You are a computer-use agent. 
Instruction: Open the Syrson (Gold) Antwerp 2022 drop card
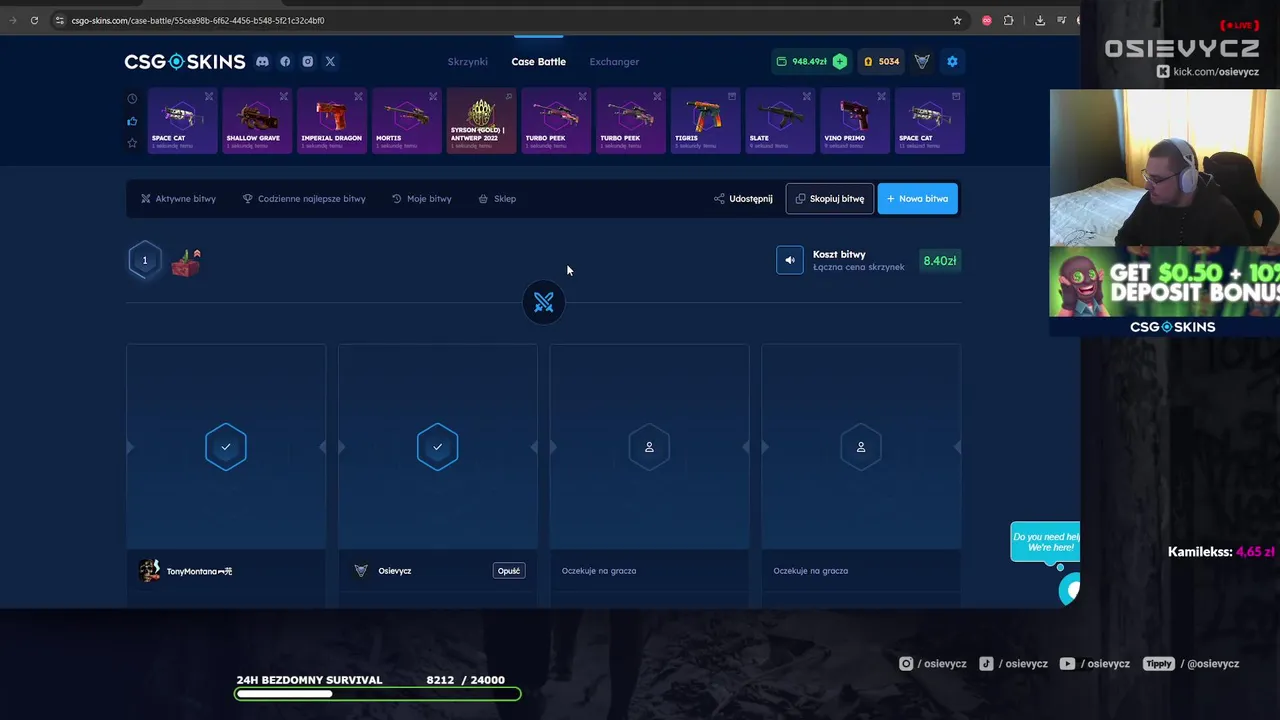[481, 121]
